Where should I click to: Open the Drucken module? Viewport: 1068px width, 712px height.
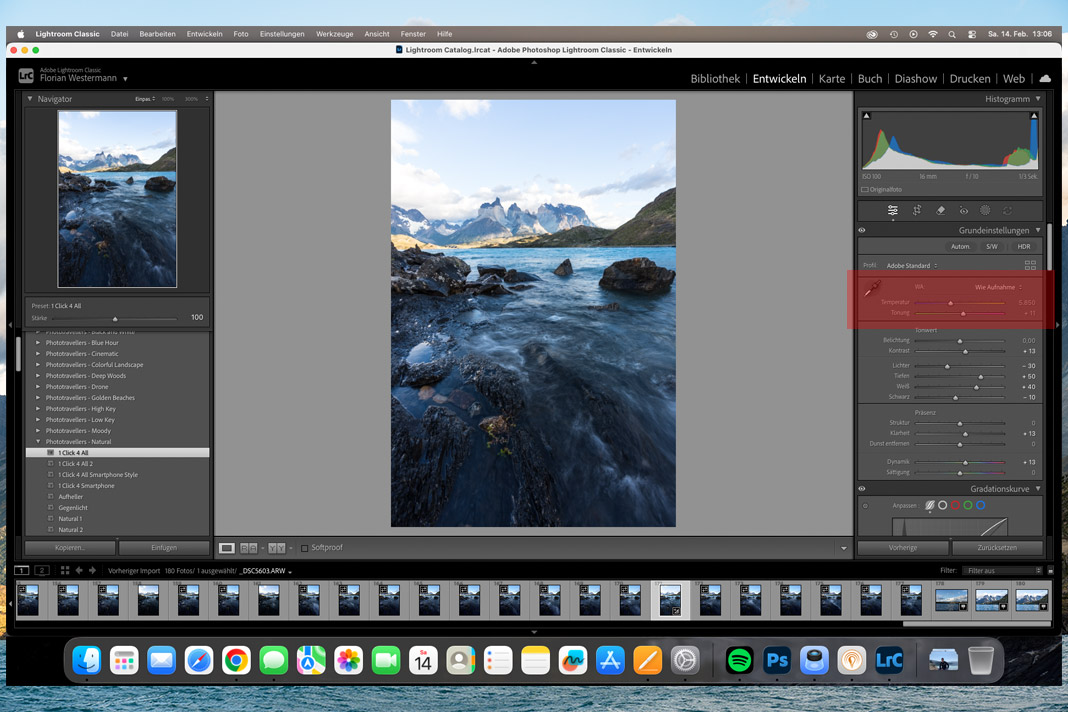pyautogui.click(x=970, y=78)
